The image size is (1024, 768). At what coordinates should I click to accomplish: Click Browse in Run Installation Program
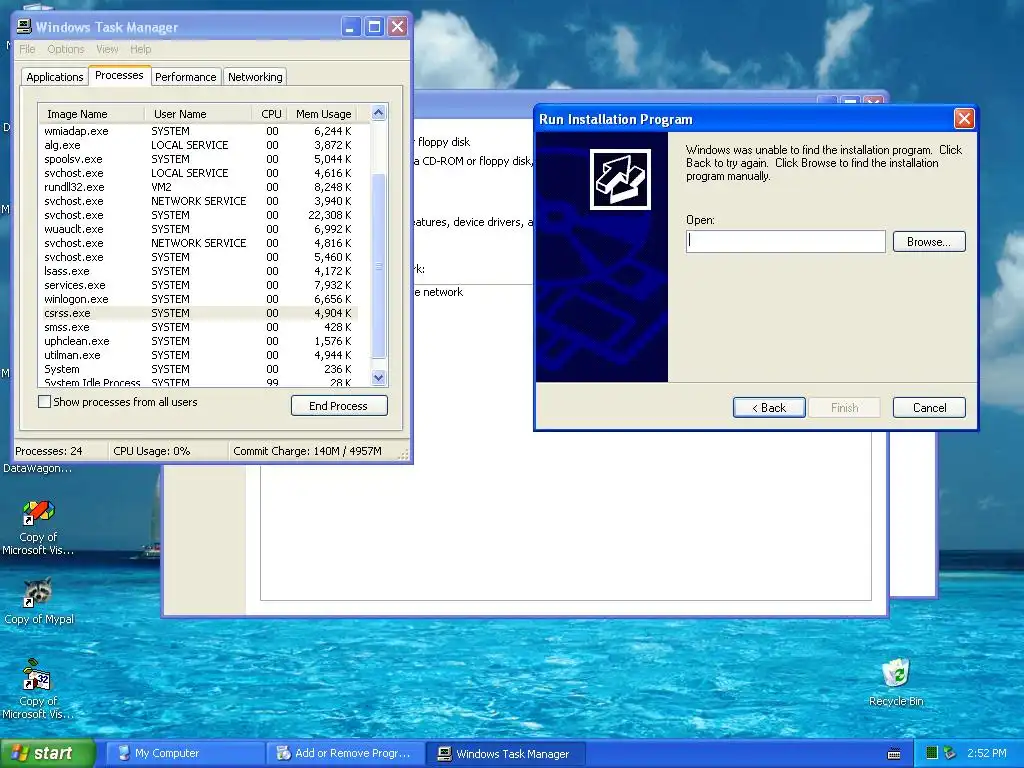929,242
